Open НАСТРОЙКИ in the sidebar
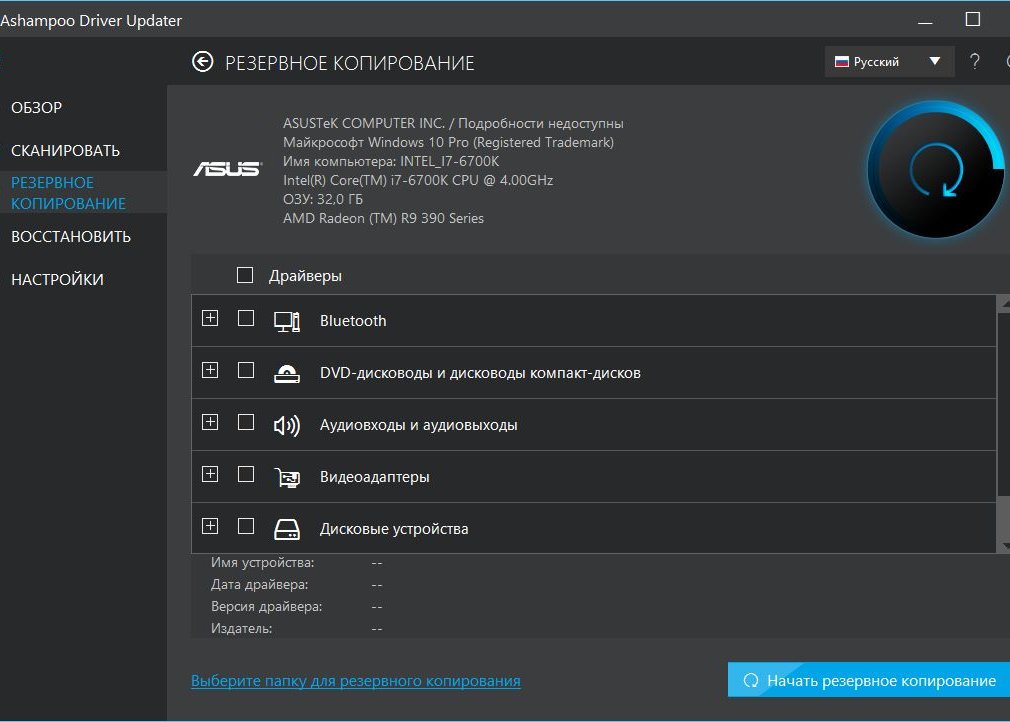 click(57, 280)
